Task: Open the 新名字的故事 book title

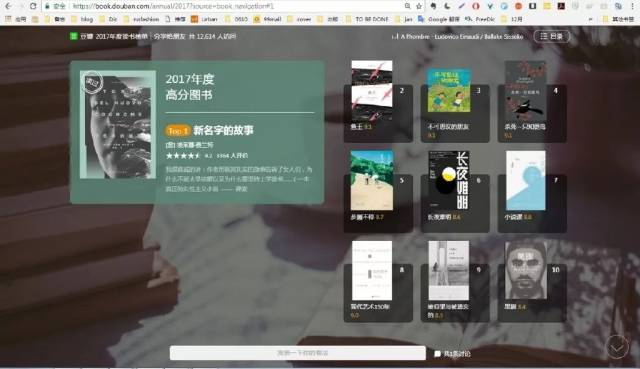Action: coord(223,130)
